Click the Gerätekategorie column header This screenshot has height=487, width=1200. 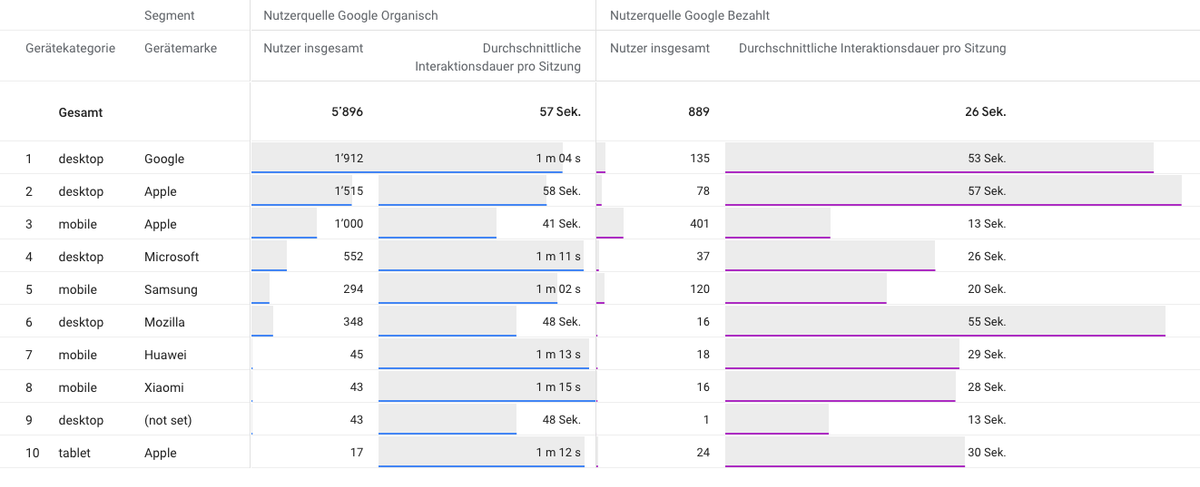pyautogui.click(x=70, y=48)
